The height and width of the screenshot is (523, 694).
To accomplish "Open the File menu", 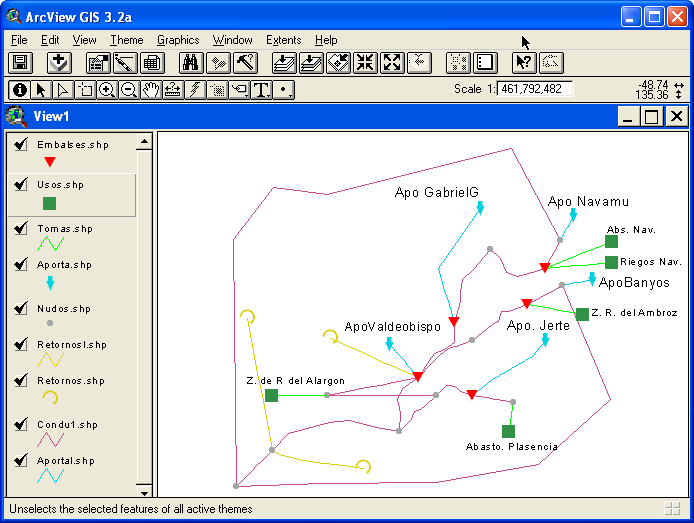I will click(19, 40).
